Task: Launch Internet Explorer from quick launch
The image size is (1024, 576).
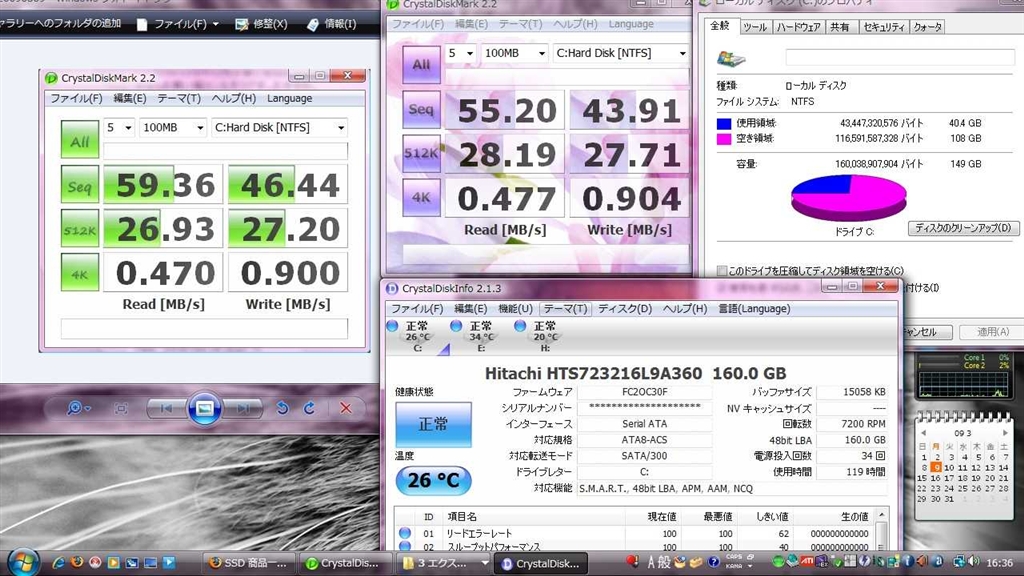Action: tap(59, 562)
